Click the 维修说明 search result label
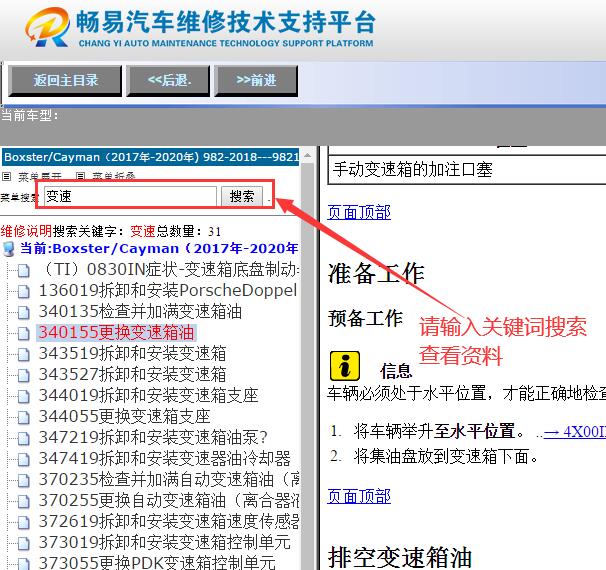This screenshot has height=570, width=606. [26, 231]
